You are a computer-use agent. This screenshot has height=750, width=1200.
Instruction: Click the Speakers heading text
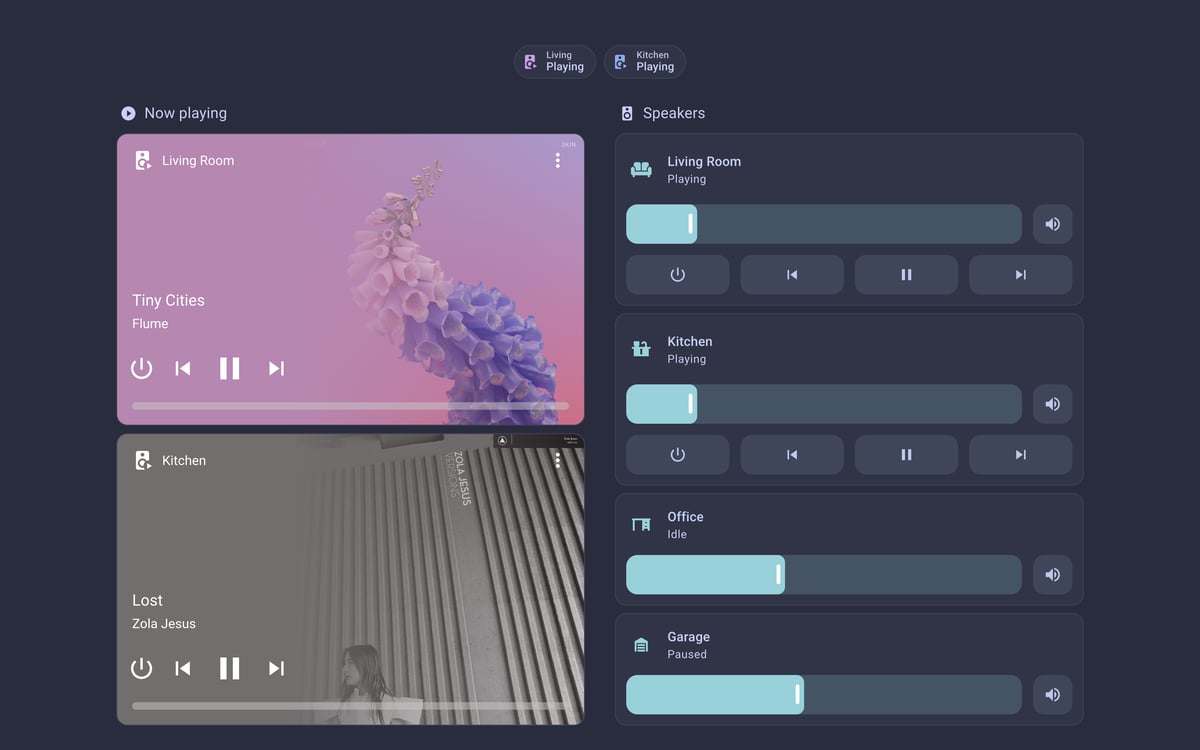[674, 113]
